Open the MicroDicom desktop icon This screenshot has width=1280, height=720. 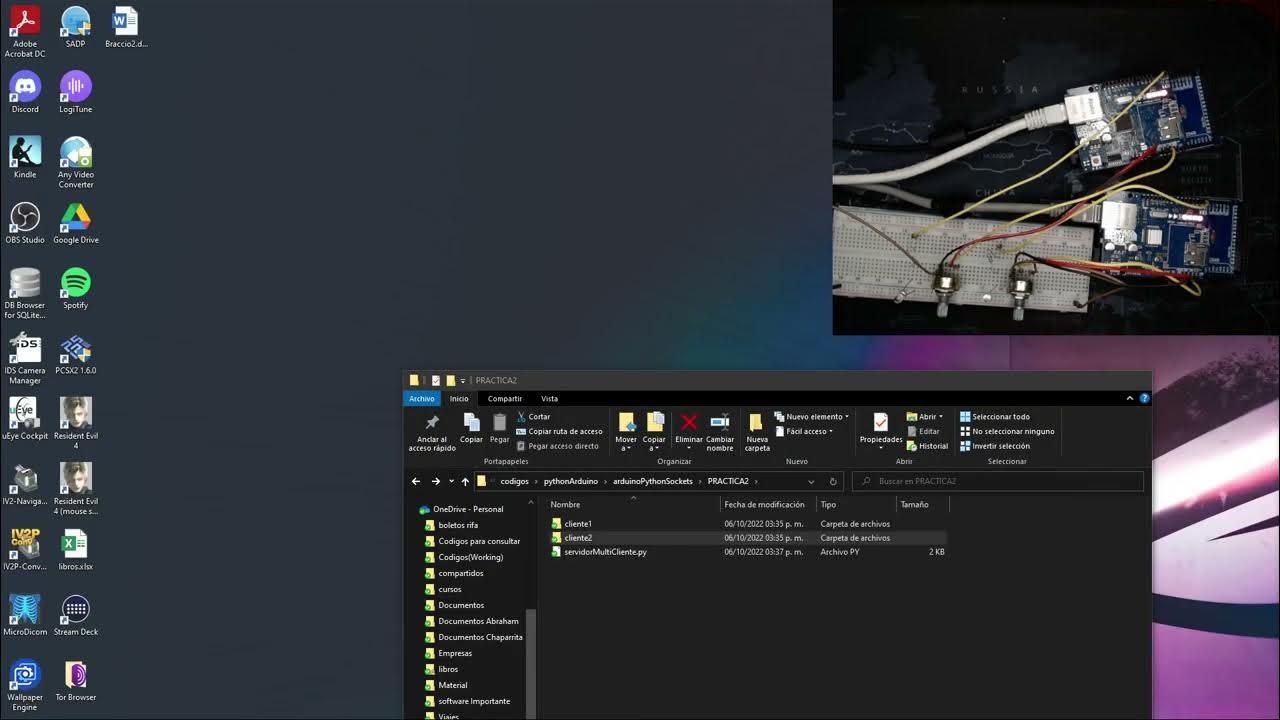point(25,614)
